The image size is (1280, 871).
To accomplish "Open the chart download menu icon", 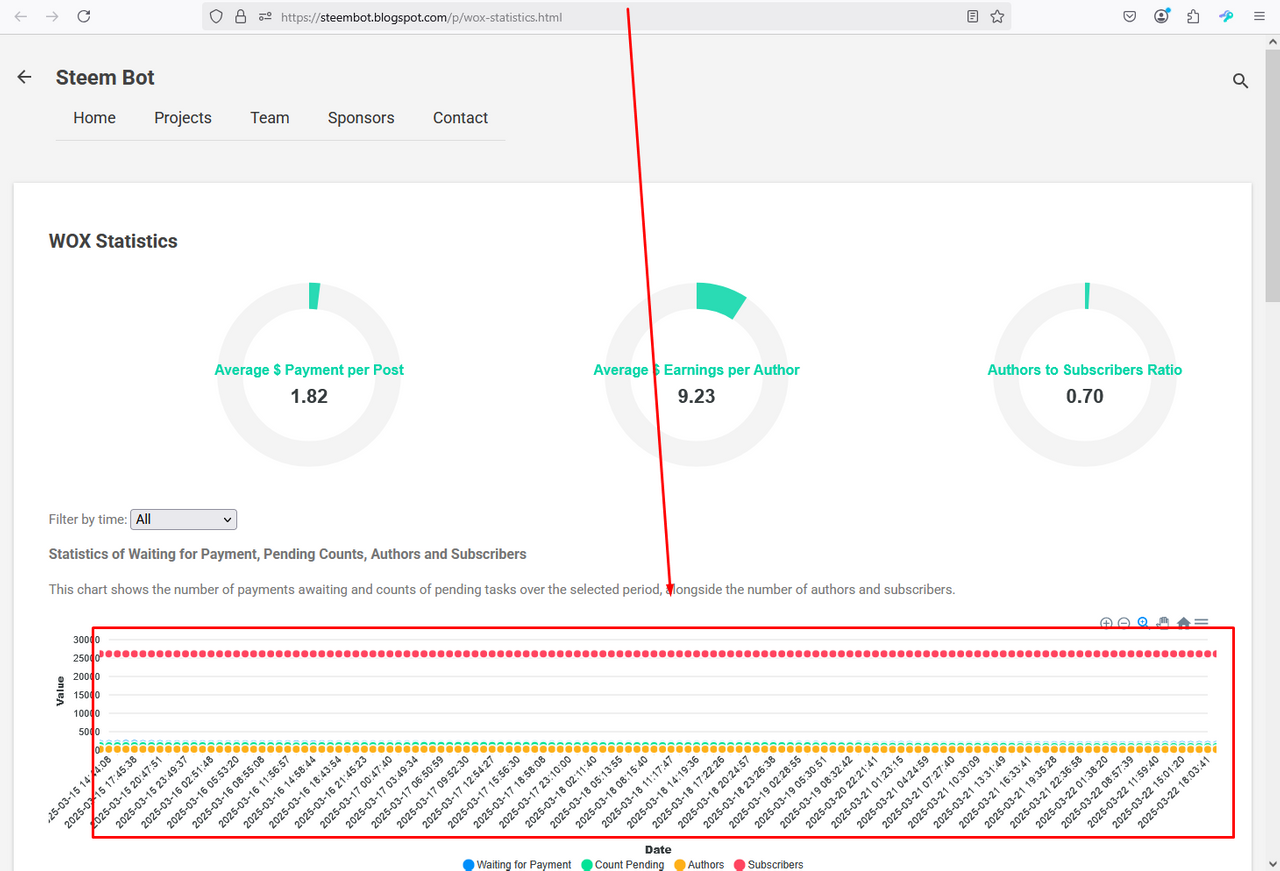I will tap(1202, 622).
